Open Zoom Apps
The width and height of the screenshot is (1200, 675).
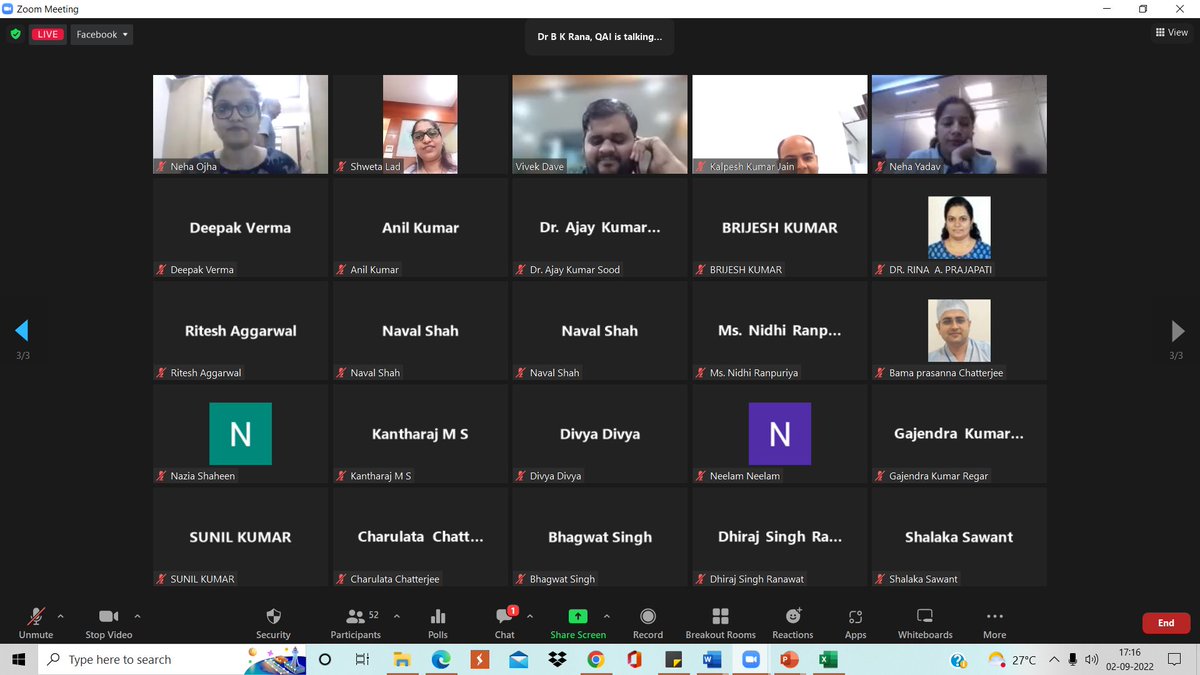point(855,622)
